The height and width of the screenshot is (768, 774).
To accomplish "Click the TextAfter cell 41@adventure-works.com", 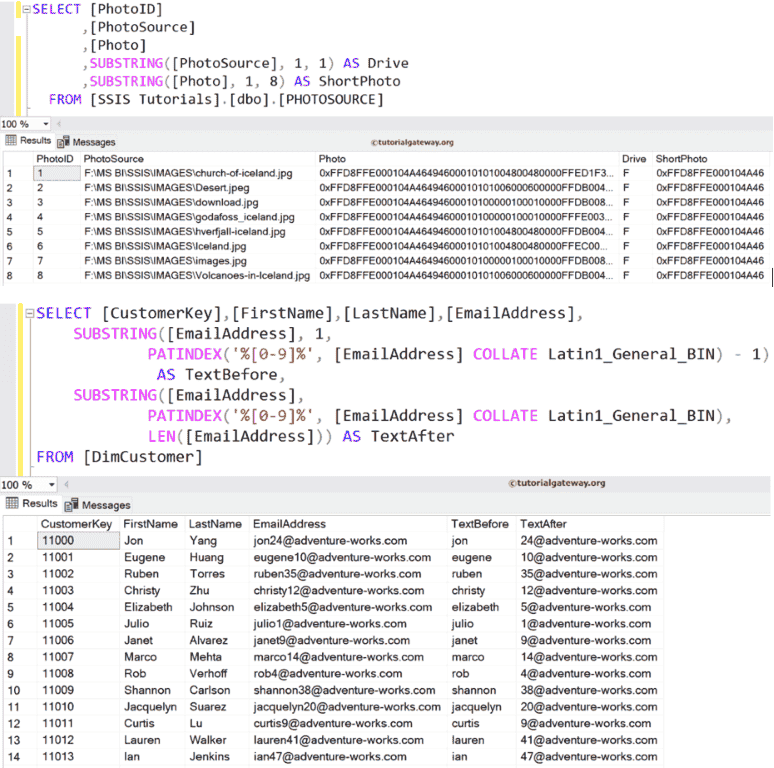I will pos(589,740).
